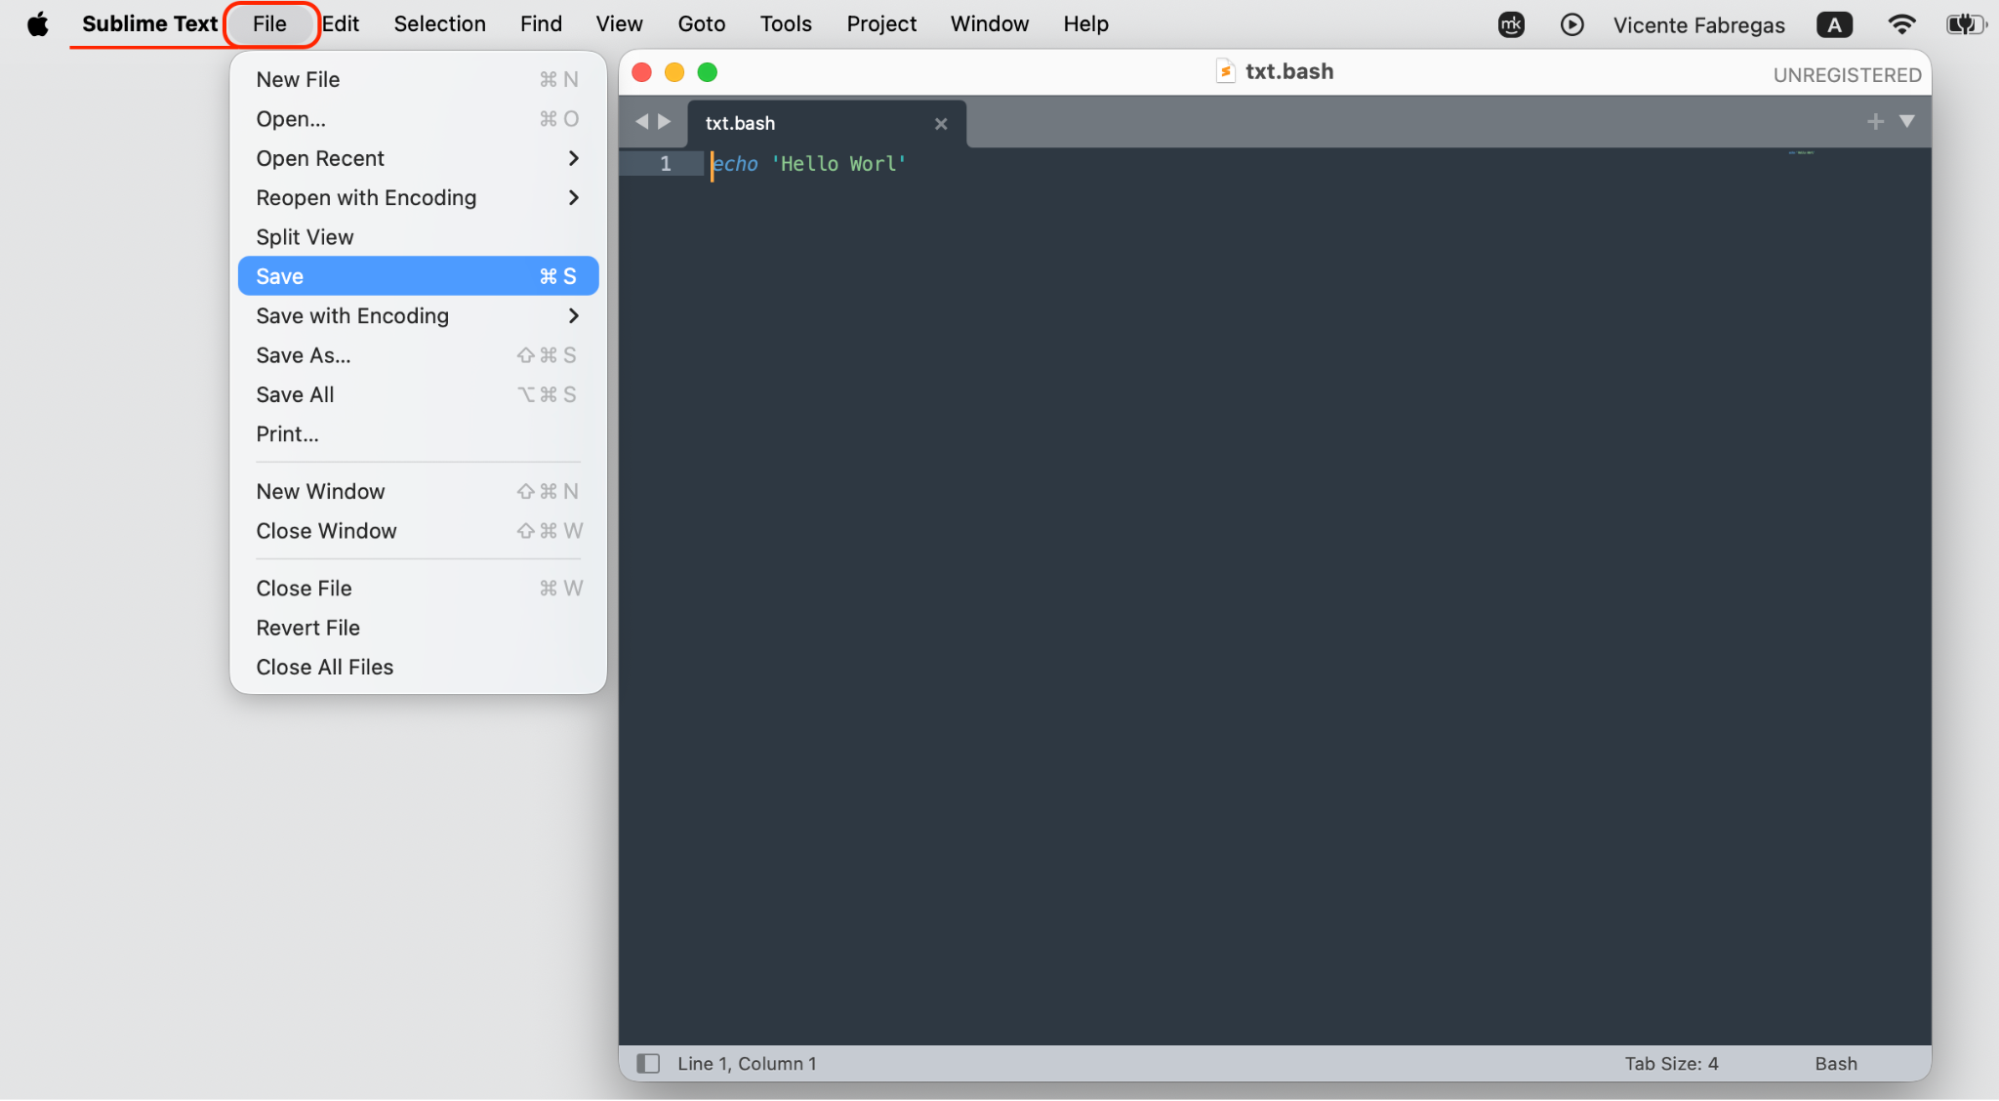
Task: Expand Reopen with Encoding submenu
Action: click(418, 198)
